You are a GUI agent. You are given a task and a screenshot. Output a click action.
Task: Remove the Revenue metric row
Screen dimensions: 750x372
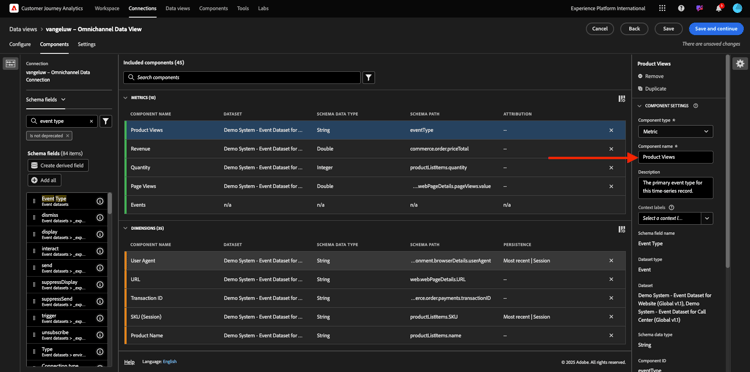pos(611,149)
